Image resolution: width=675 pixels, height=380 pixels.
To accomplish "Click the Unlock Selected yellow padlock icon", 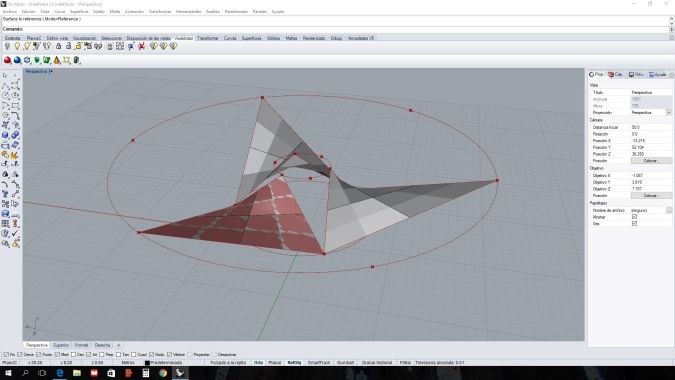I will click(x=78, y=46).
